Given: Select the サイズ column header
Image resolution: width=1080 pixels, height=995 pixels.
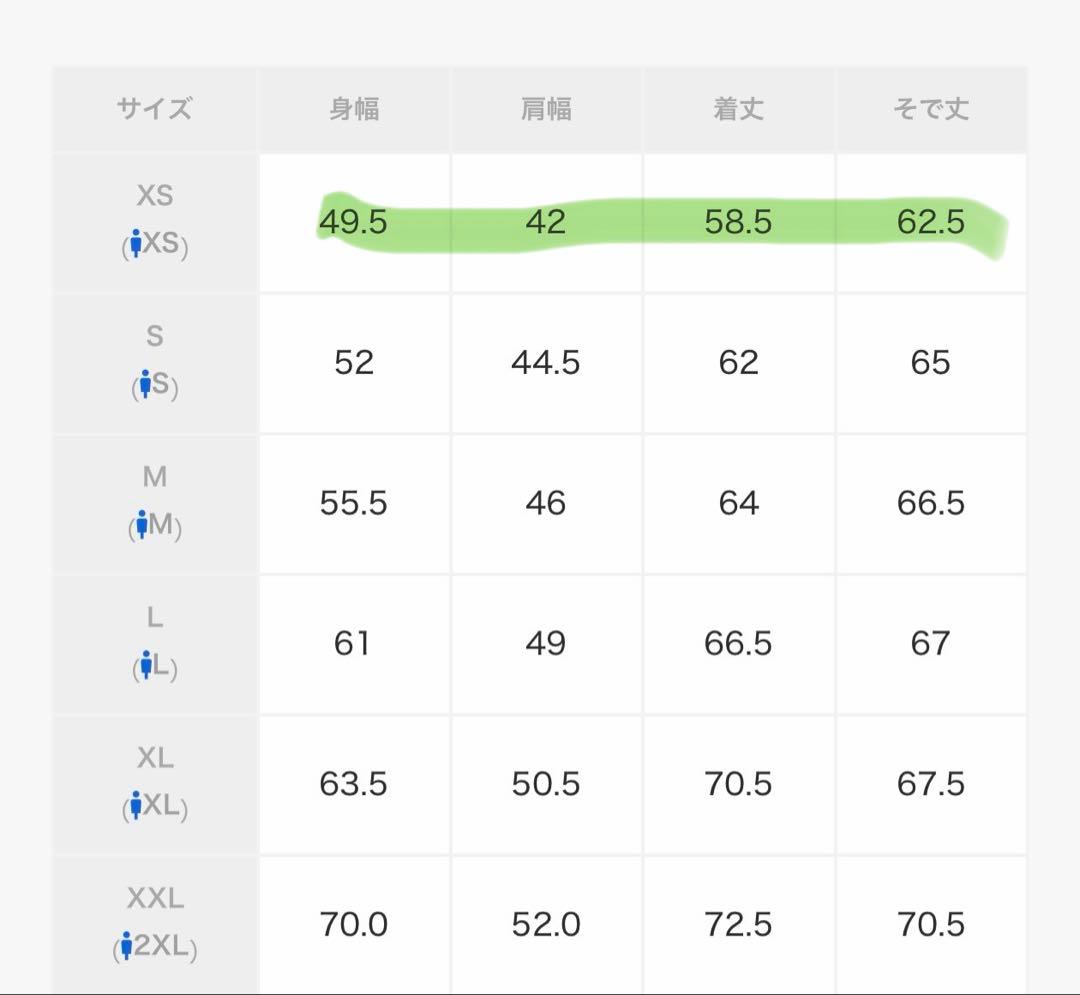Looking at the screenshot, I should click(154, 108).
